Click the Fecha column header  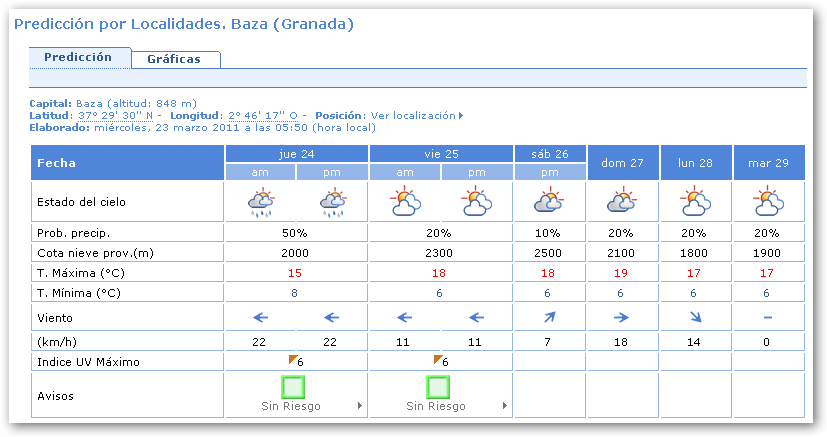pyautogui.click(x=127, y=162)
